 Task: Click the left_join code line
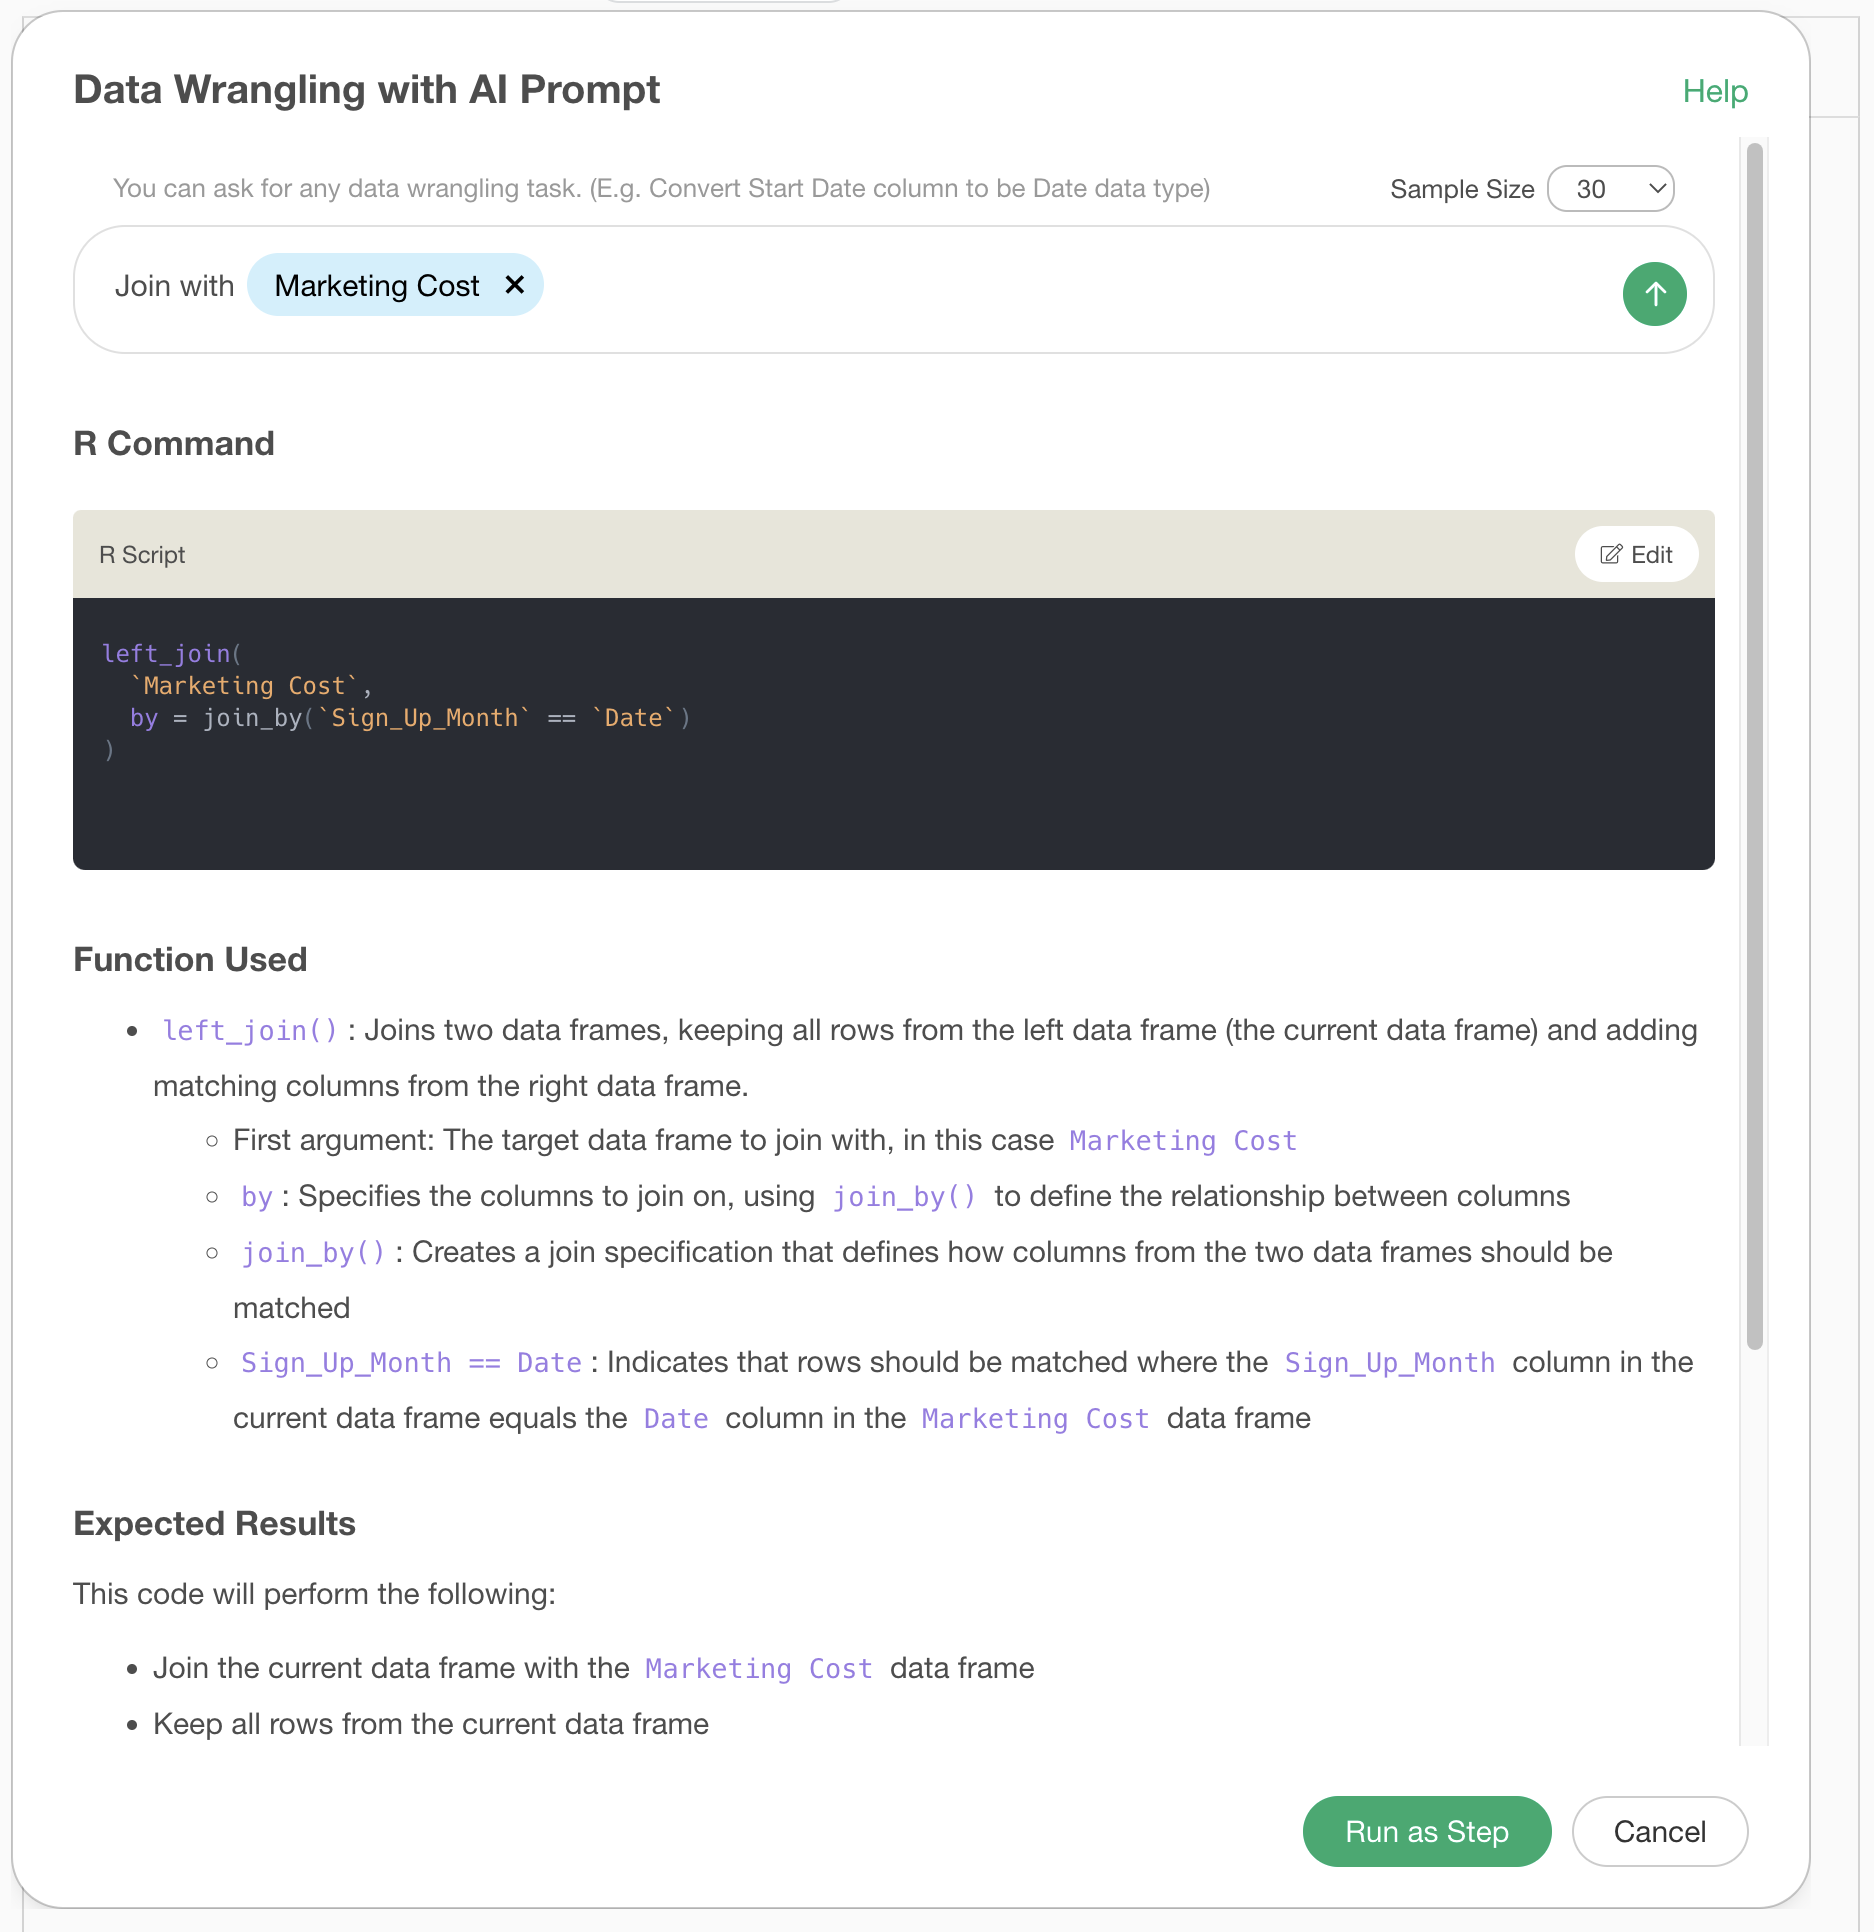172,654
